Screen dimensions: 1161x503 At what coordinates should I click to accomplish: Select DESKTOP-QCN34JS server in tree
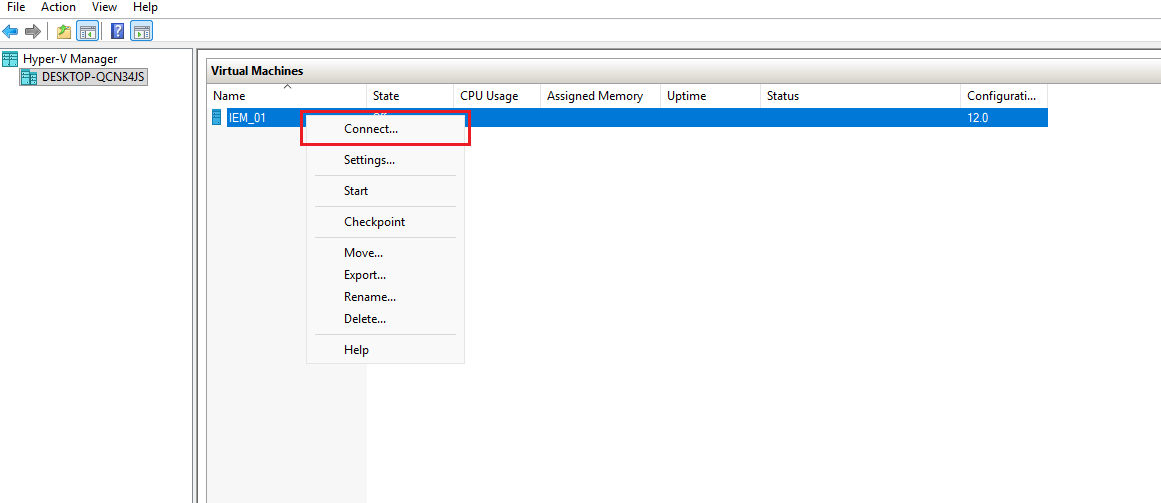tap(93, 77)
